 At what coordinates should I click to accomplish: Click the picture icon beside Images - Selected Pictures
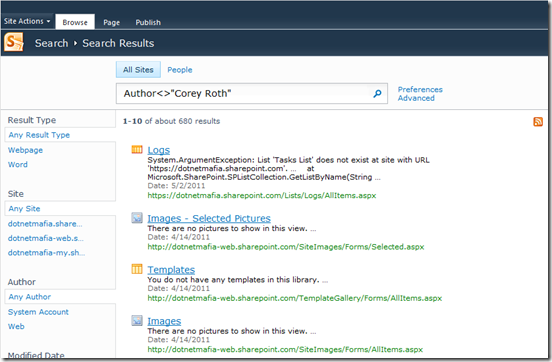click(x=137, y=218)
